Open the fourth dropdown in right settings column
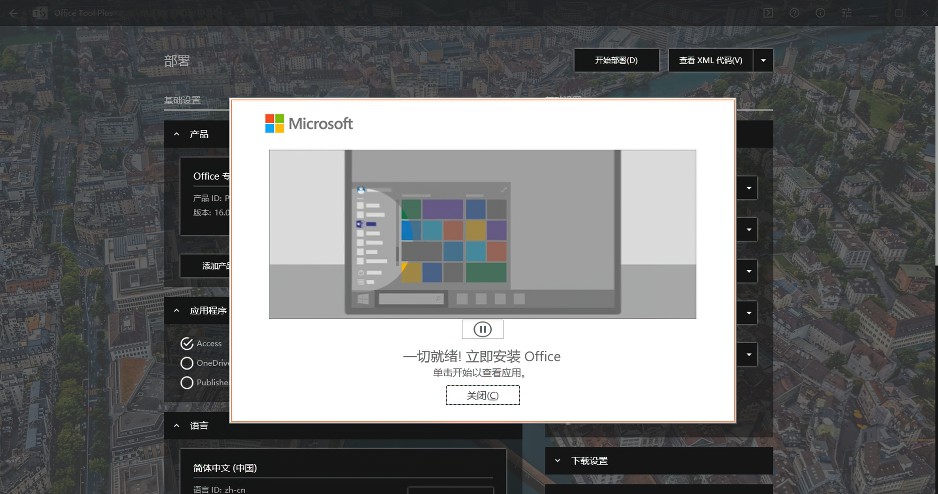This screenshot has height=494, width=938. pyautogui.click(x=748, y=313)
